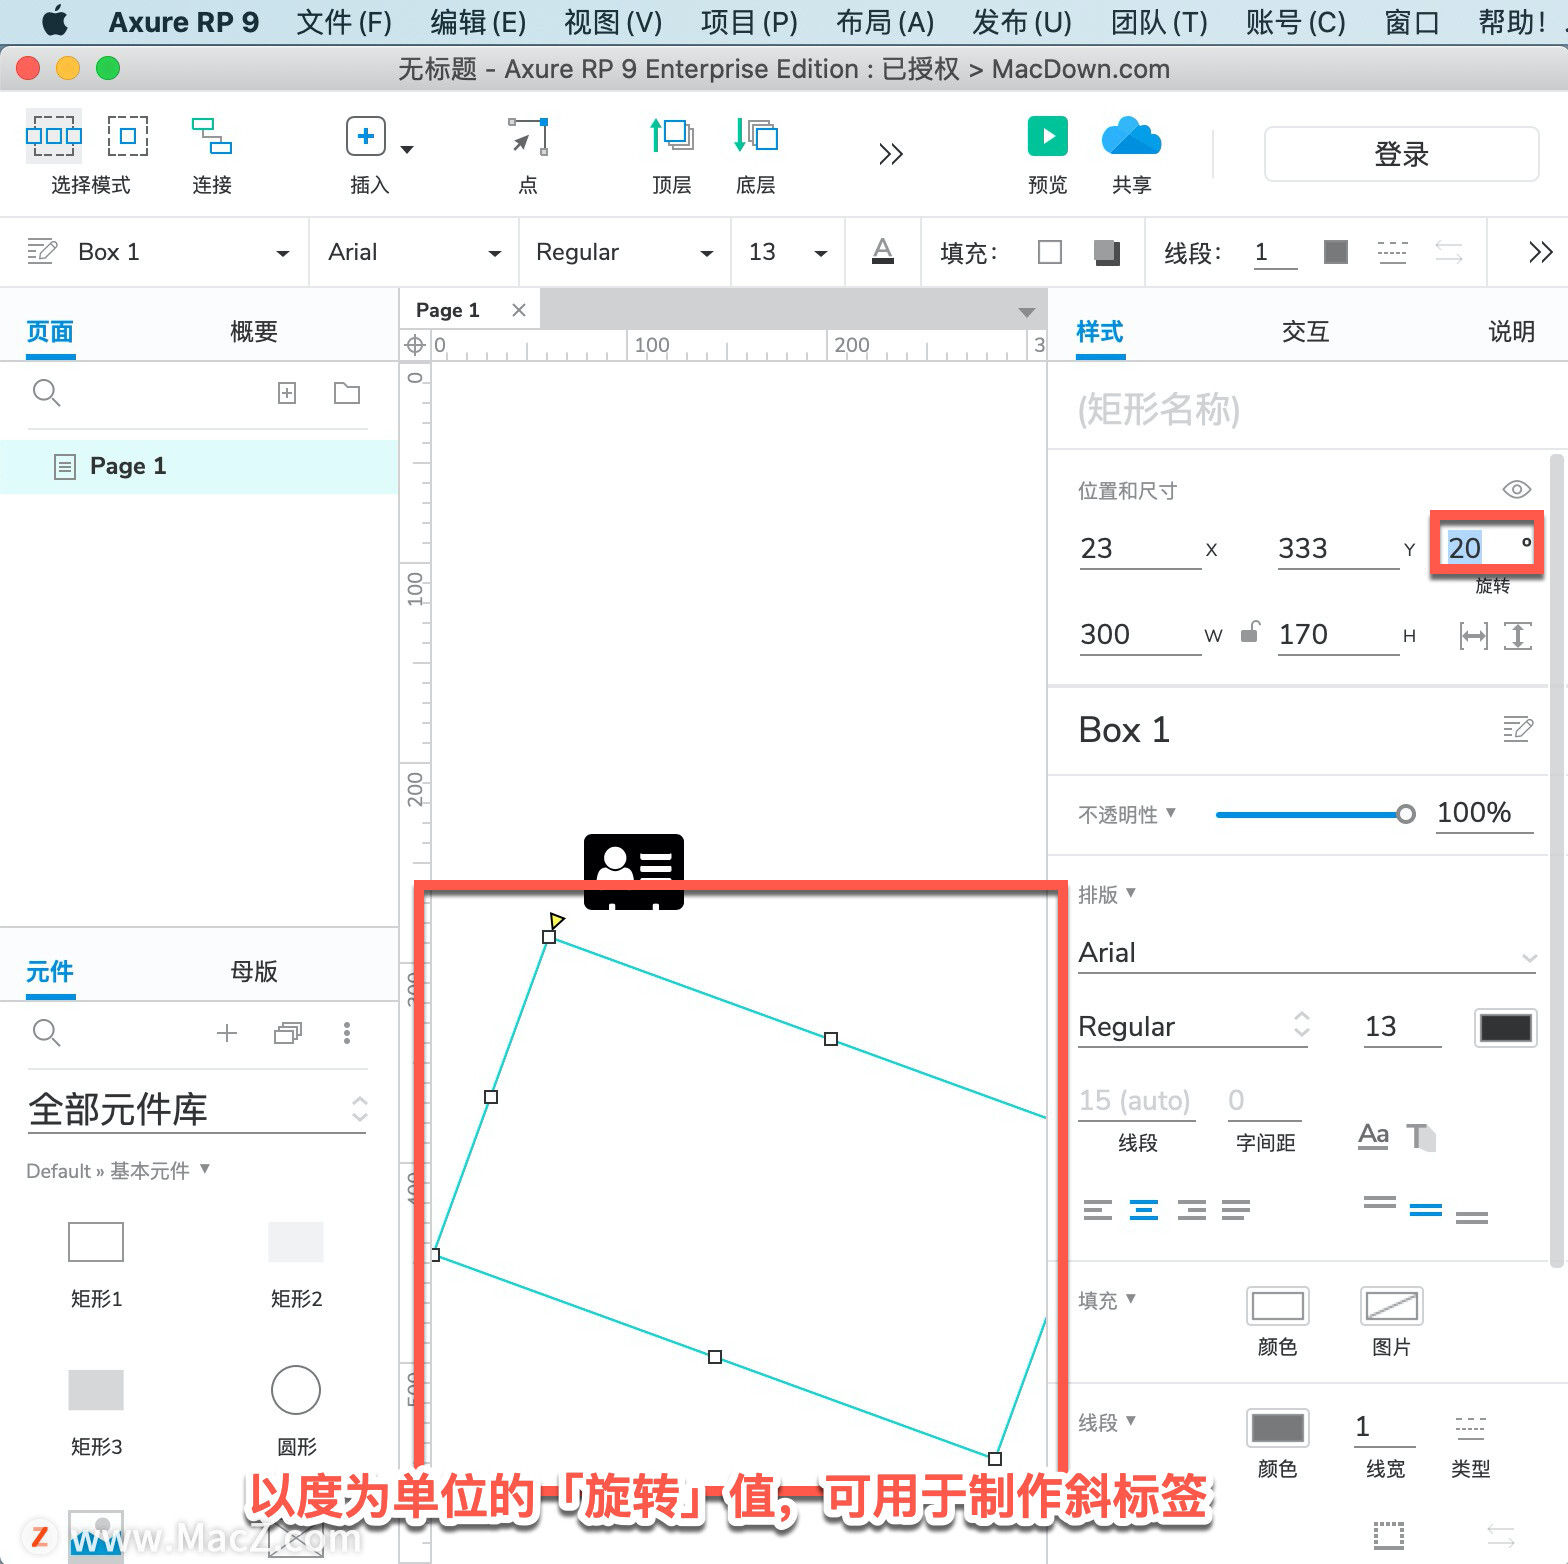Click the ruler origin crosshair icon
The width and height of the screenshot is (1568, 1564).
click(415, 346)
